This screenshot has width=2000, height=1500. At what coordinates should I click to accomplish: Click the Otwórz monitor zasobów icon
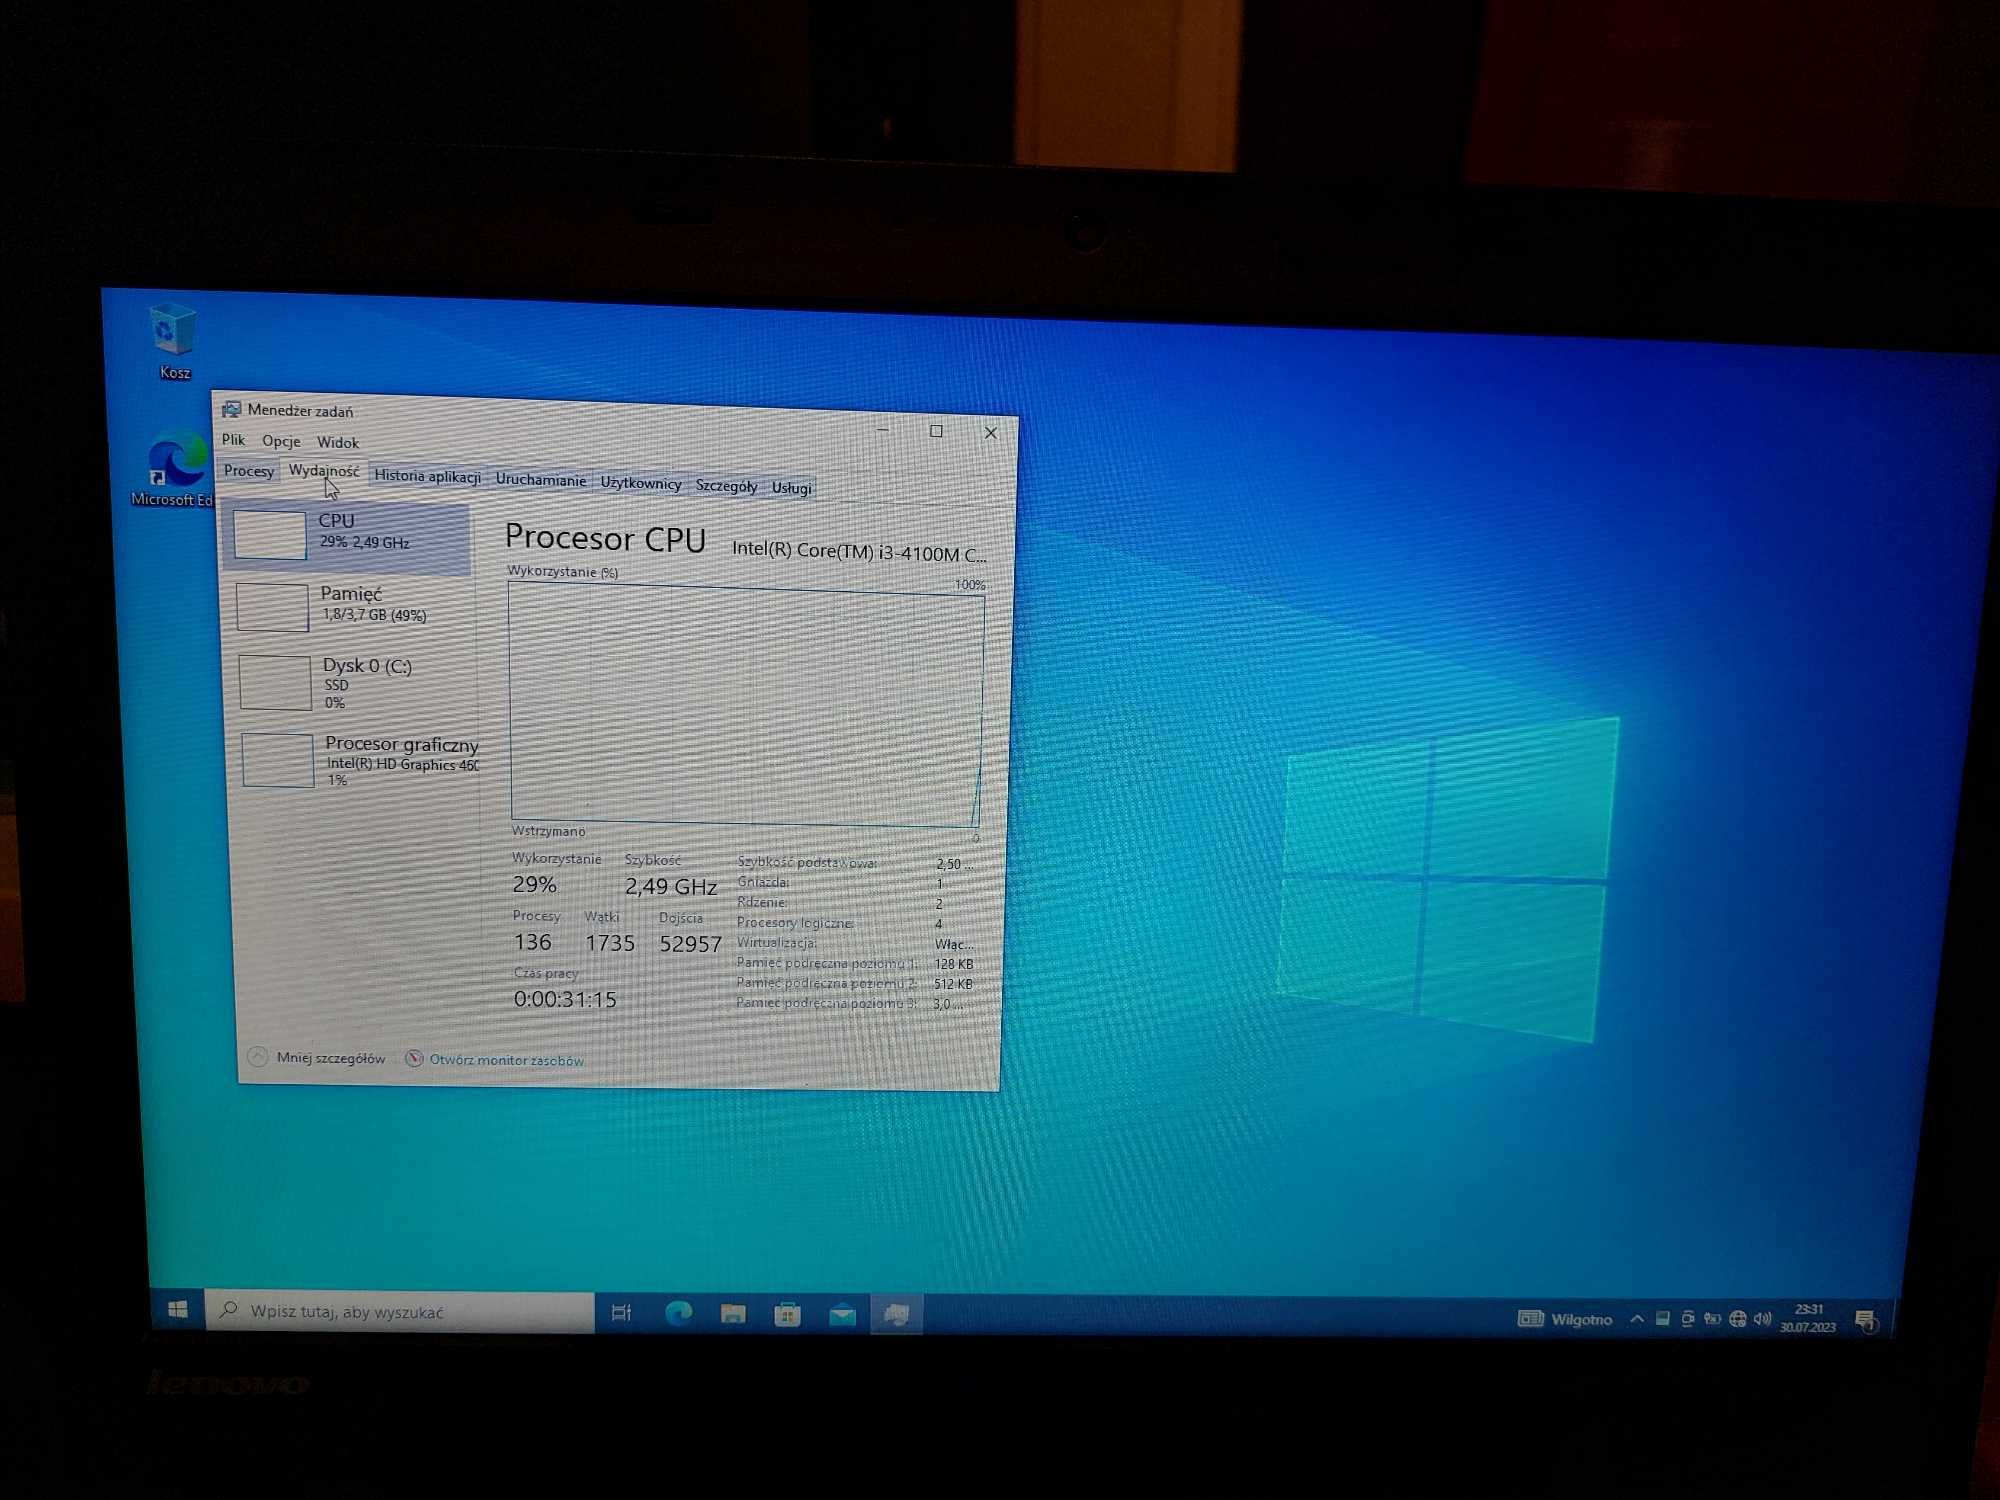click(x=414, y=1058)
